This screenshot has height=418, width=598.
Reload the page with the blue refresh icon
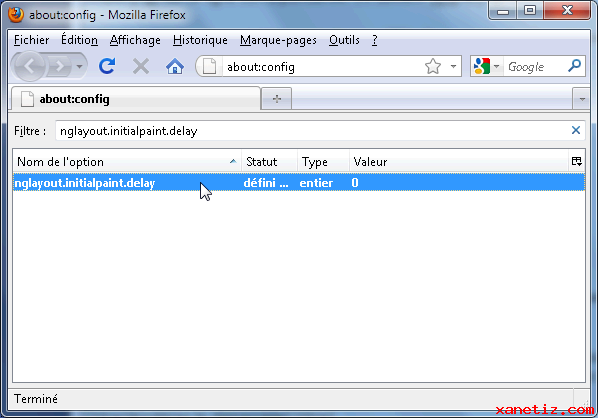(x=107, y=66)
